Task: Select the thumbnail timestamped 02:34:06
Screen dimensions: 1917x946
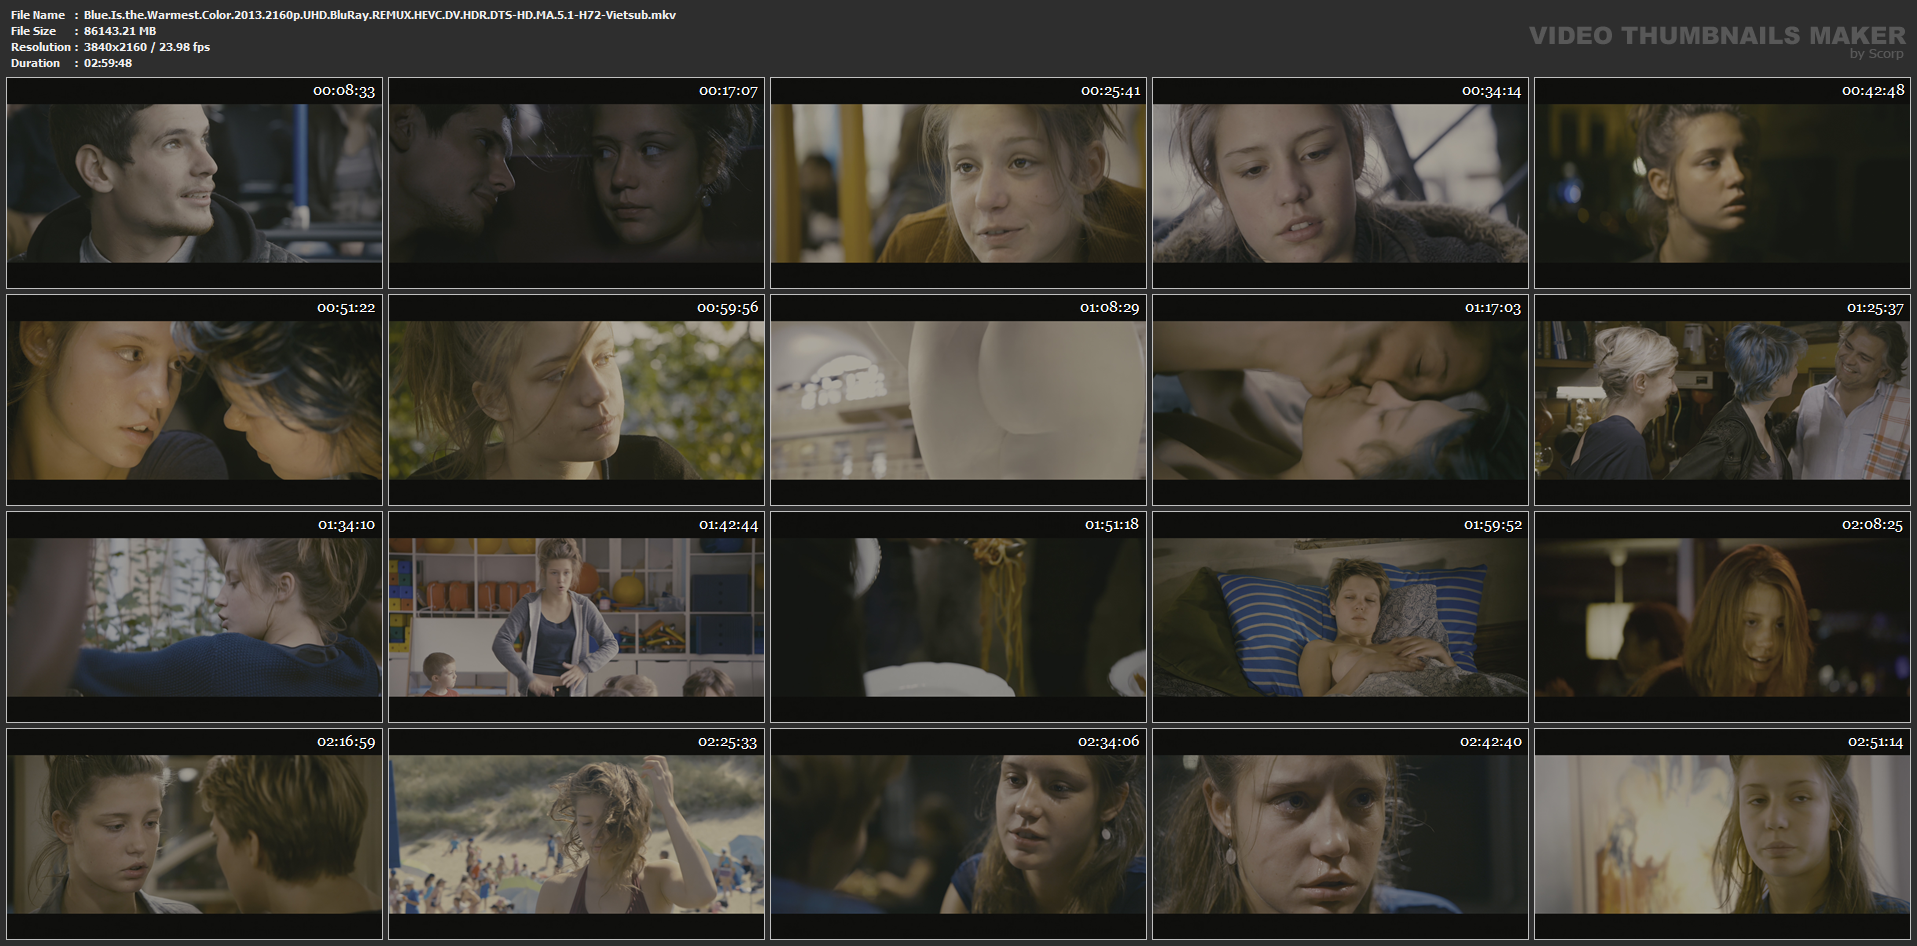Action: tap(958, 834)
